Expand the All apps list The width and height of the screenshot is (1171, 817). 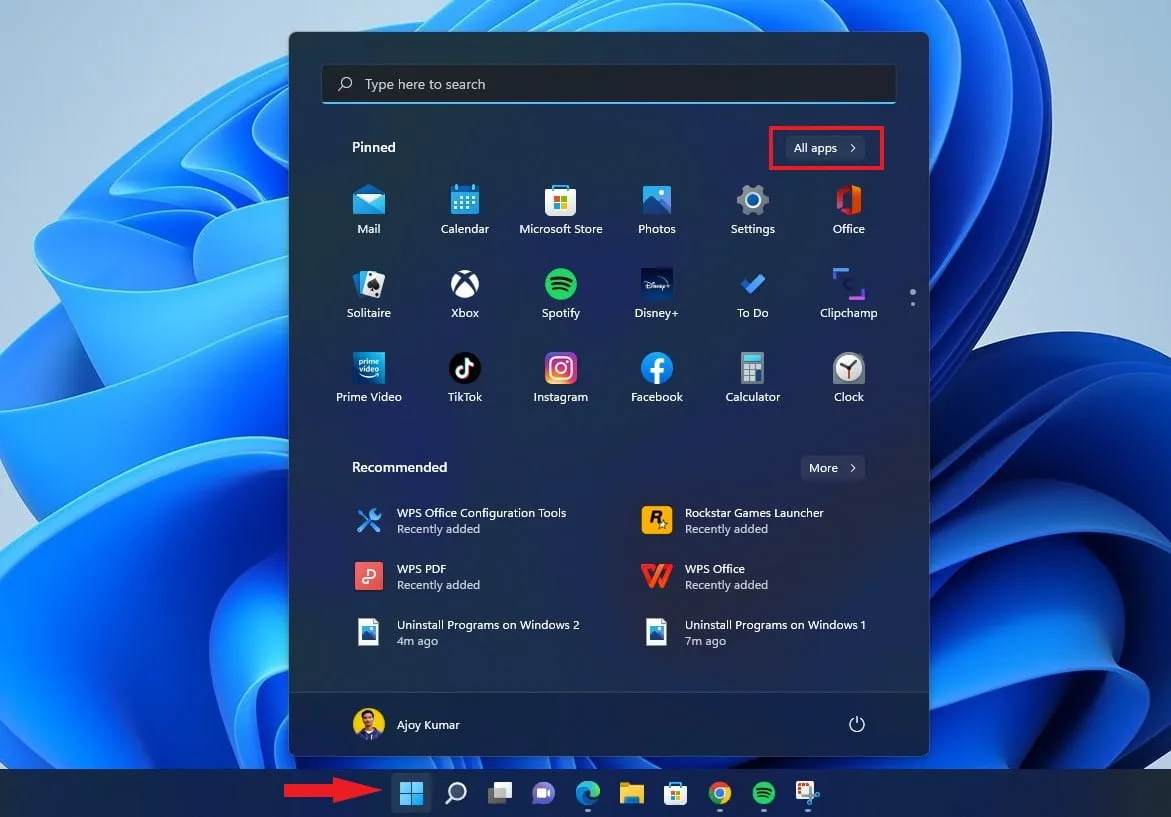[x=825, y=148]
